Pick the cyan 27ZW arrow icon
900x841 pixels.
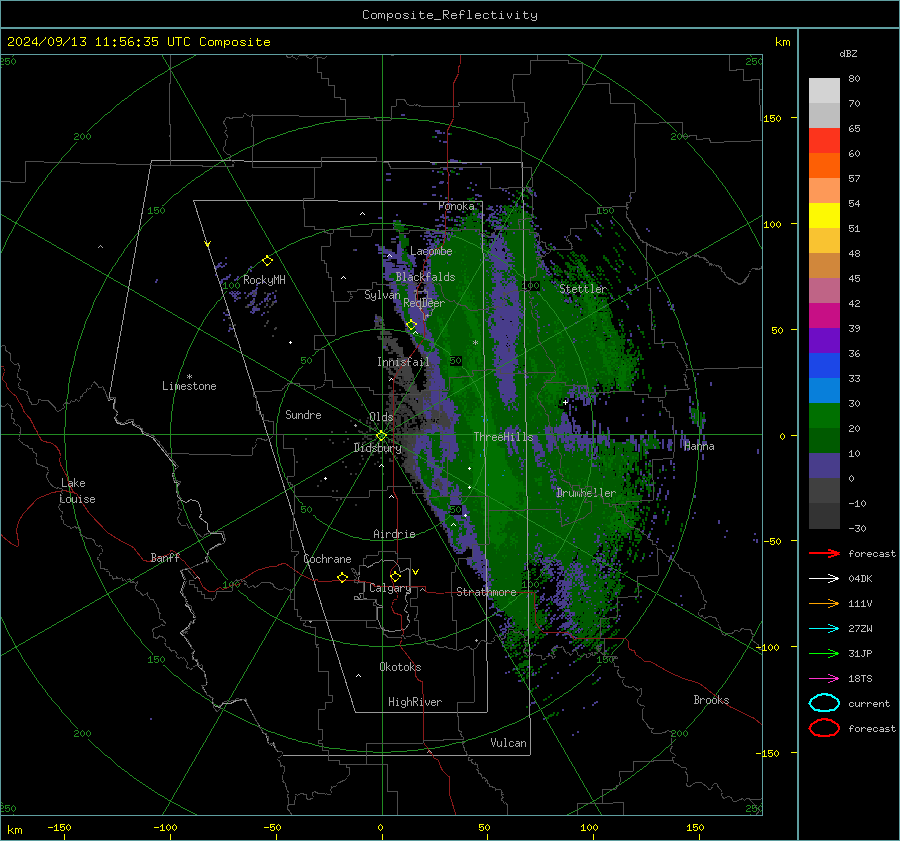point(824,629)
